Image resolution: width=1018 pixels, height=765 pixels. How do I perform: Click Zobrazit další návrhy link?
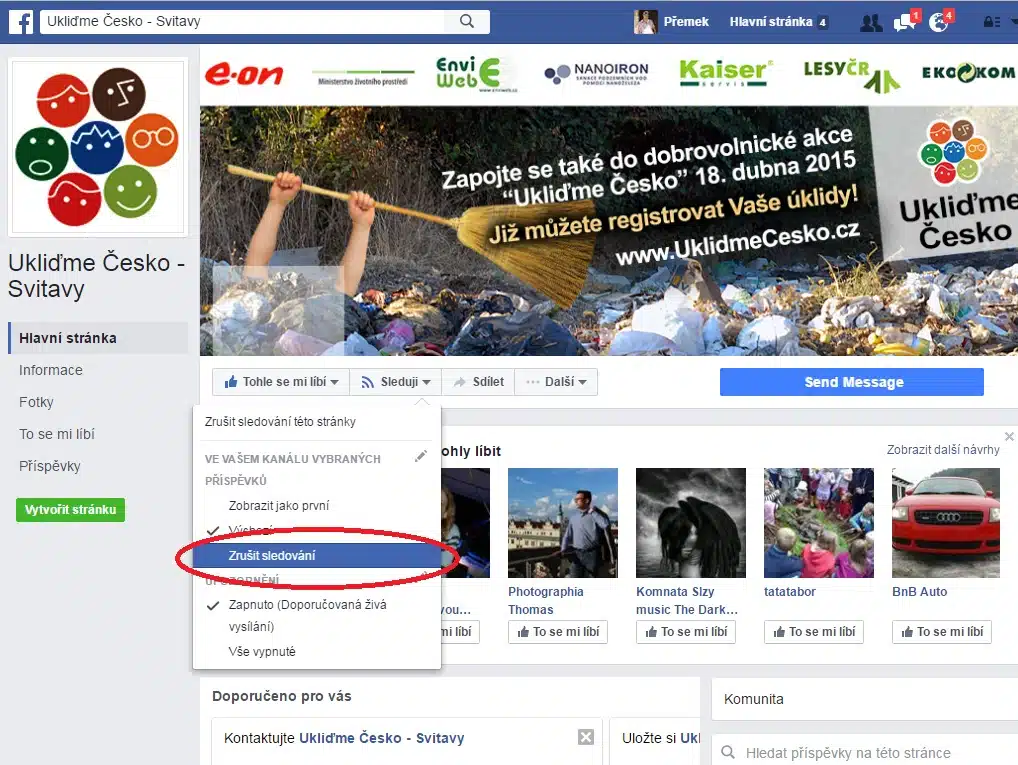click(x=943, y=449)
